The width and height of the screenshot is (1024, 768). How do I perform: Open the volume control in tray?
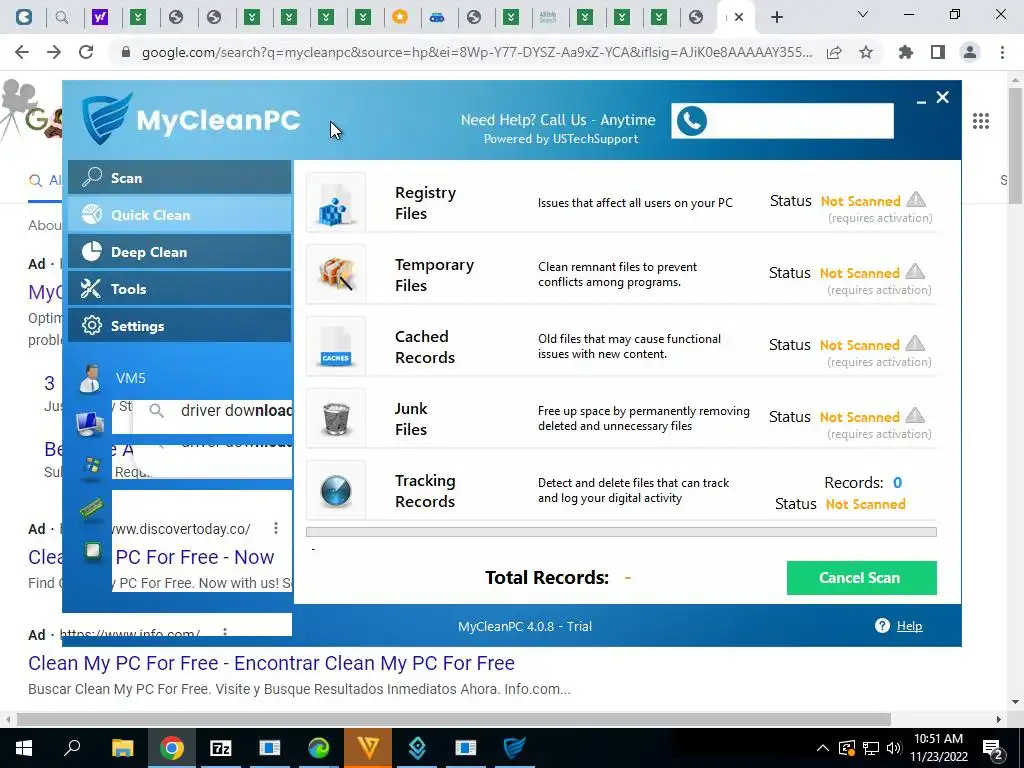tap(895, 748)
